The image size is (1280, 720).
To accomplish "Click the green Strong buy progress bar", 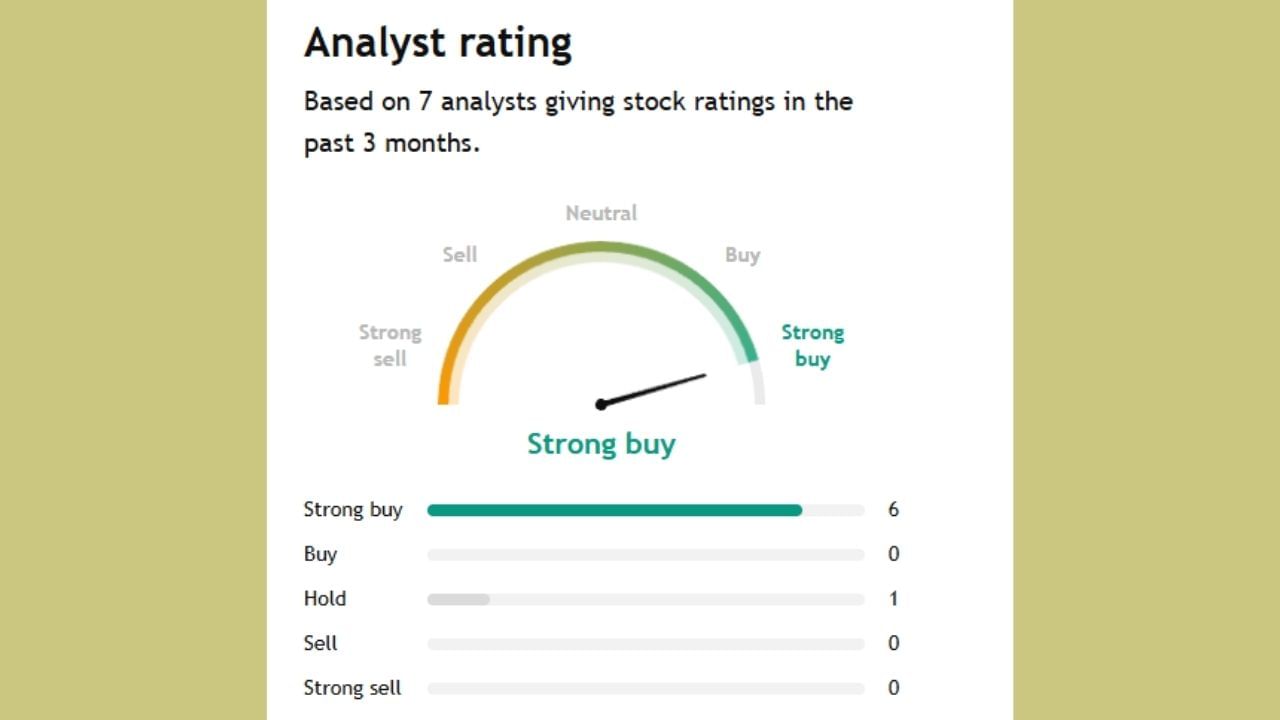I will (x=614, y=510).
